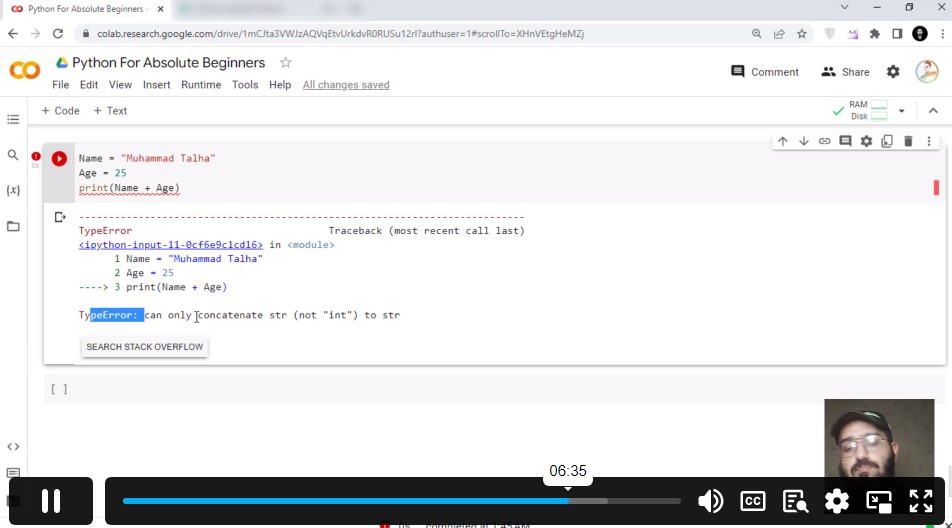Add a comment to the cell

[x=845, y=141]
